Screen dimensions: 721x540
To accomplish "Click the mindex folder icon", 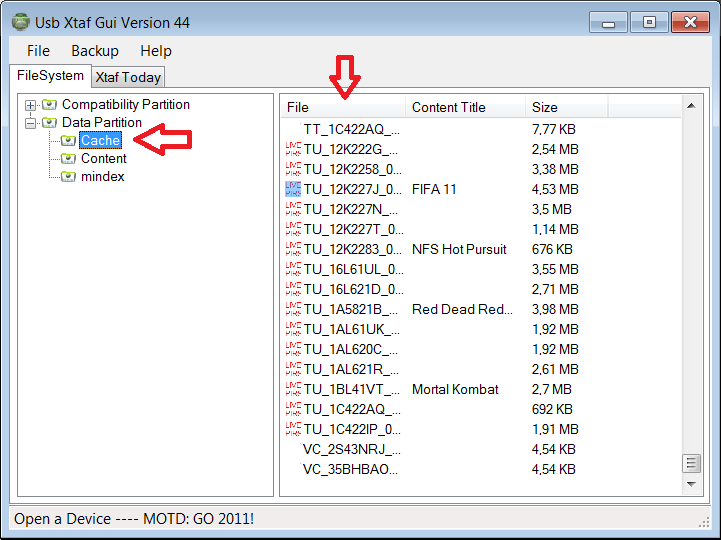I will pos(68,177).
